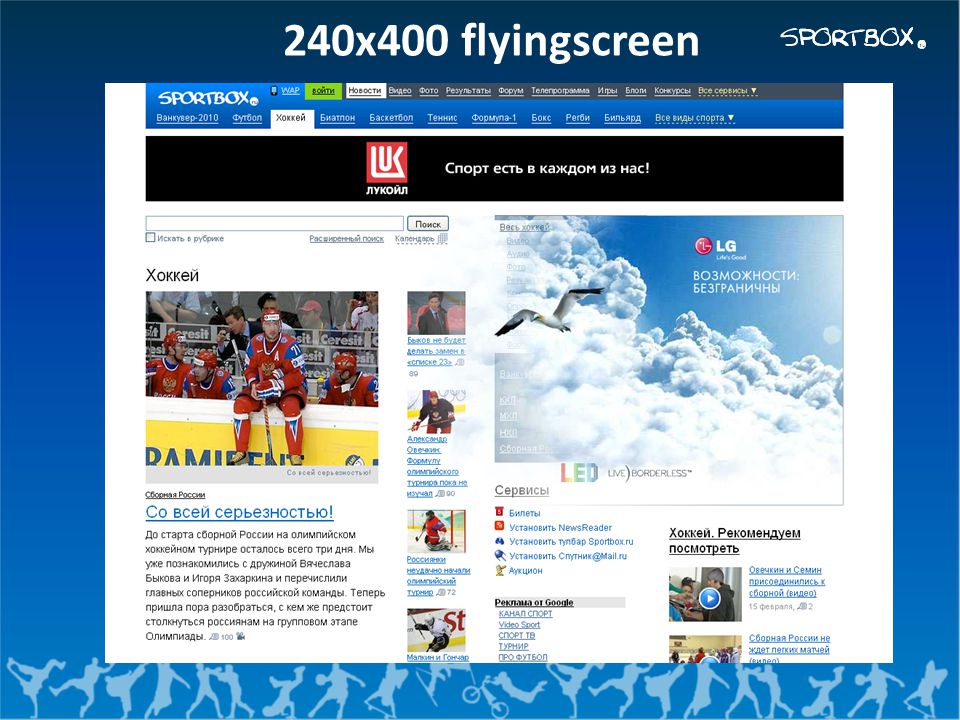Open the Расширенный поиск link
The width and height of the screenshot is (960, 720).
pyautogui.click(x=347, y=239)
